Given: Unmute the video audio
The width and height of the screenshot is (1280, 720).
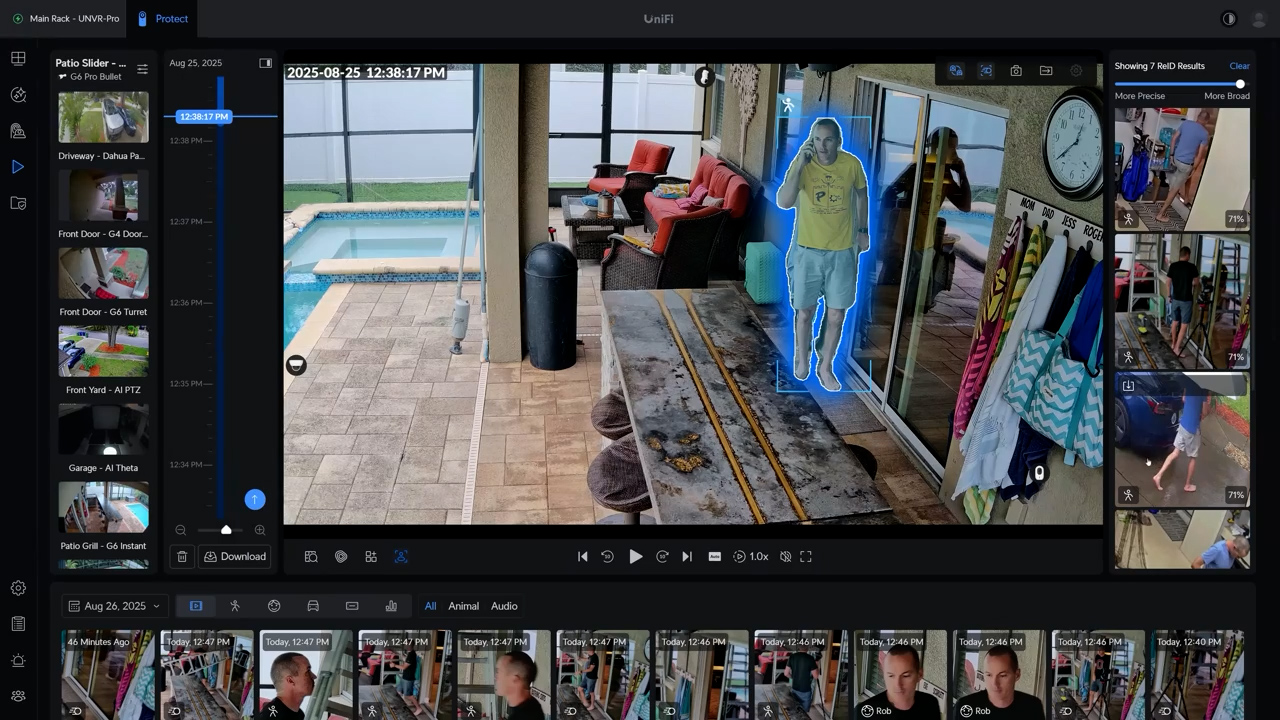Looking at the screenshot, I should pyautogui.click(x=786, y=557).
